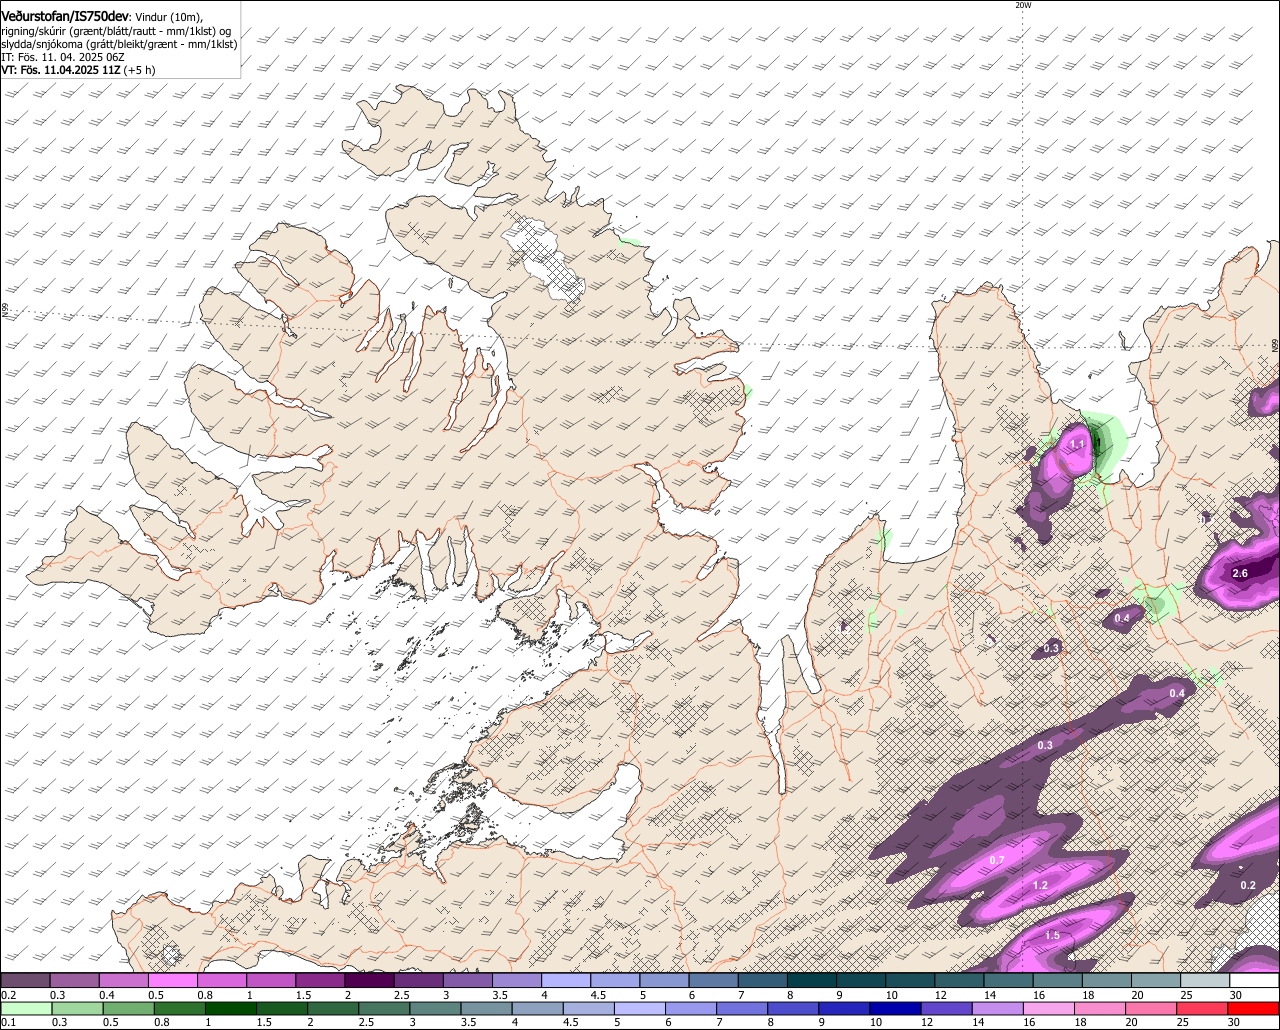This screenshot has height=1030, width=1280.
Task: Select lower legend swatch between 3 and 3.5
Action: pyautogui.click(x=435, y=1008)
